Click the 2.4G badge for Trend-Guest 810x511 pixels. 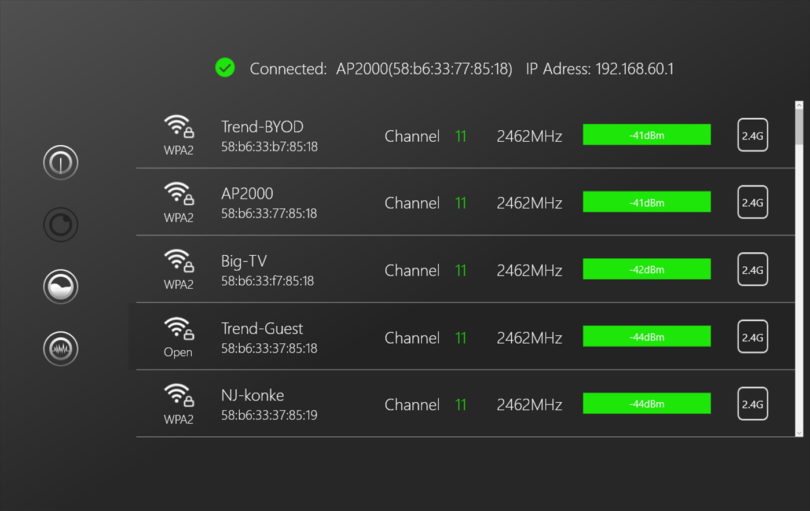[x=752, y=337]
